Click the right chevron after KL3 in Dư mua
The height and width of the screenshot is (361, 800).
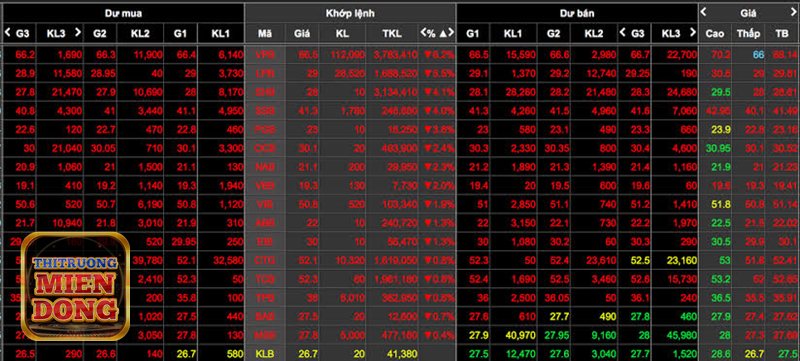click(x=78, y=33)
